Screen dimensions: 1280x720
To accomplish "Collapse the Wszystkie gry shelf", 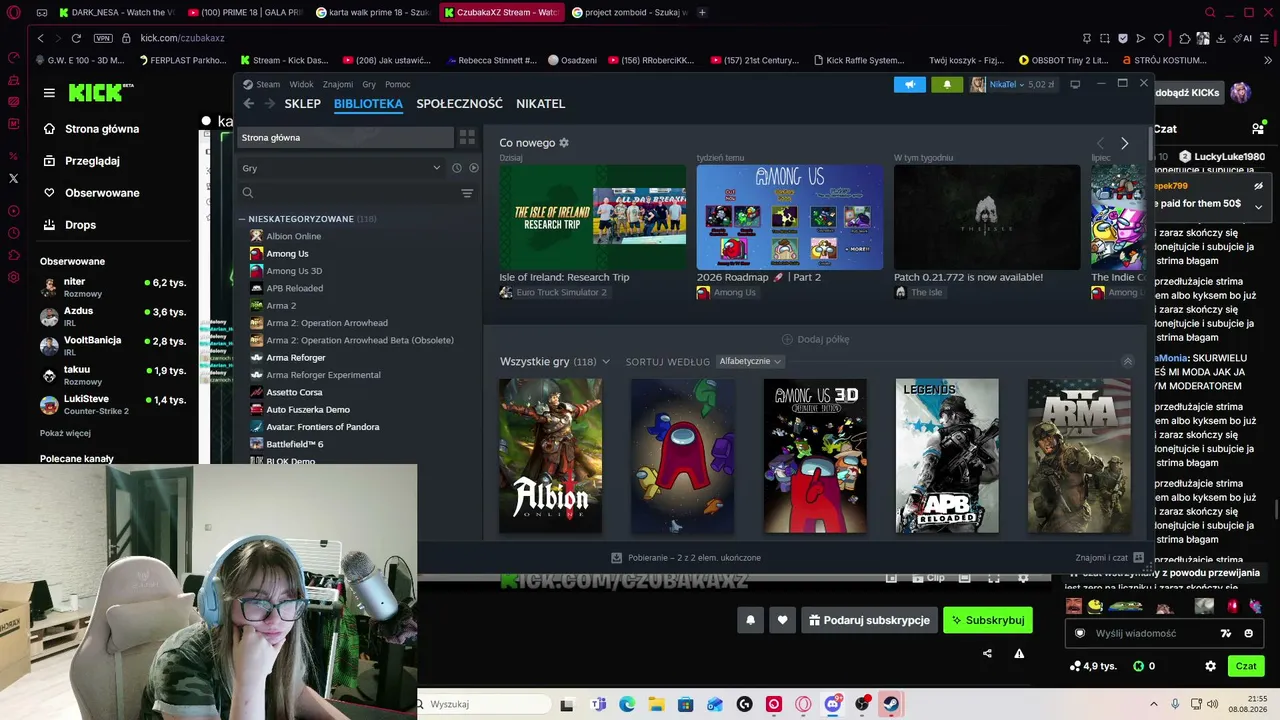I will pyautogui.click(x=1127, y=361).
